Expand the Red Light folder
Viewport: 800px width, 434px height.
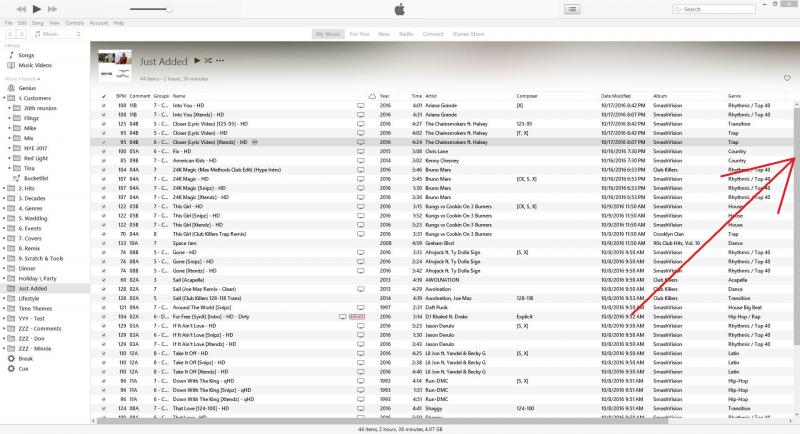[x=9, y=158]
